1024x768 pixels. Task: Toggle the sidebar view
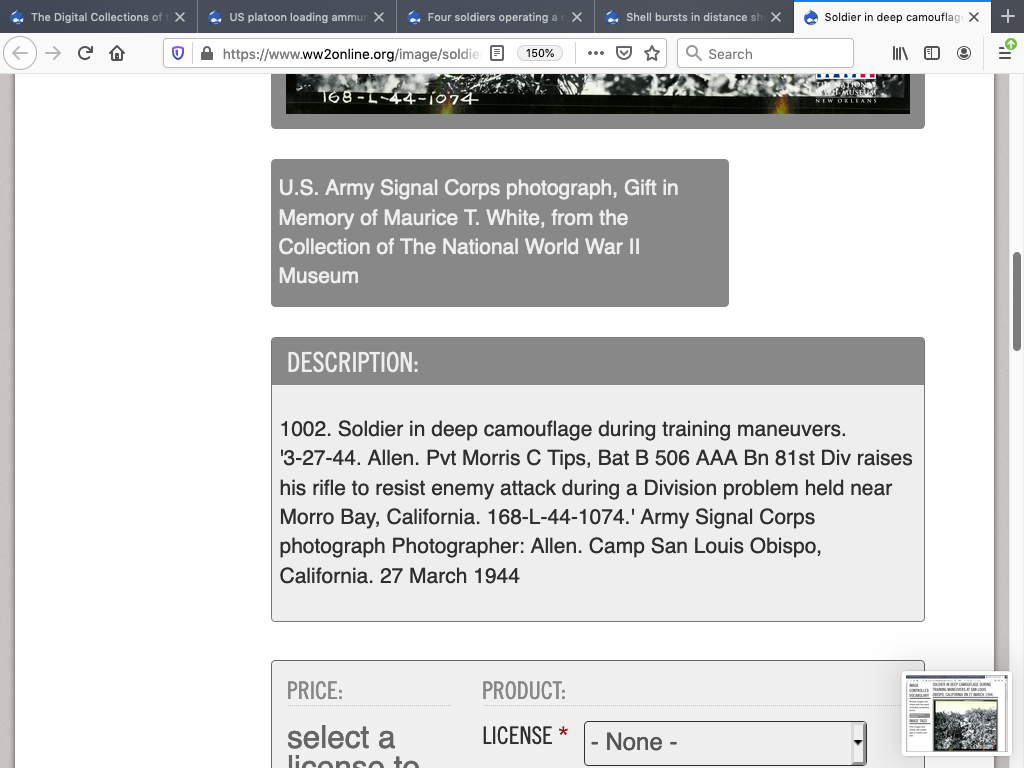click(x=931, y=53)
